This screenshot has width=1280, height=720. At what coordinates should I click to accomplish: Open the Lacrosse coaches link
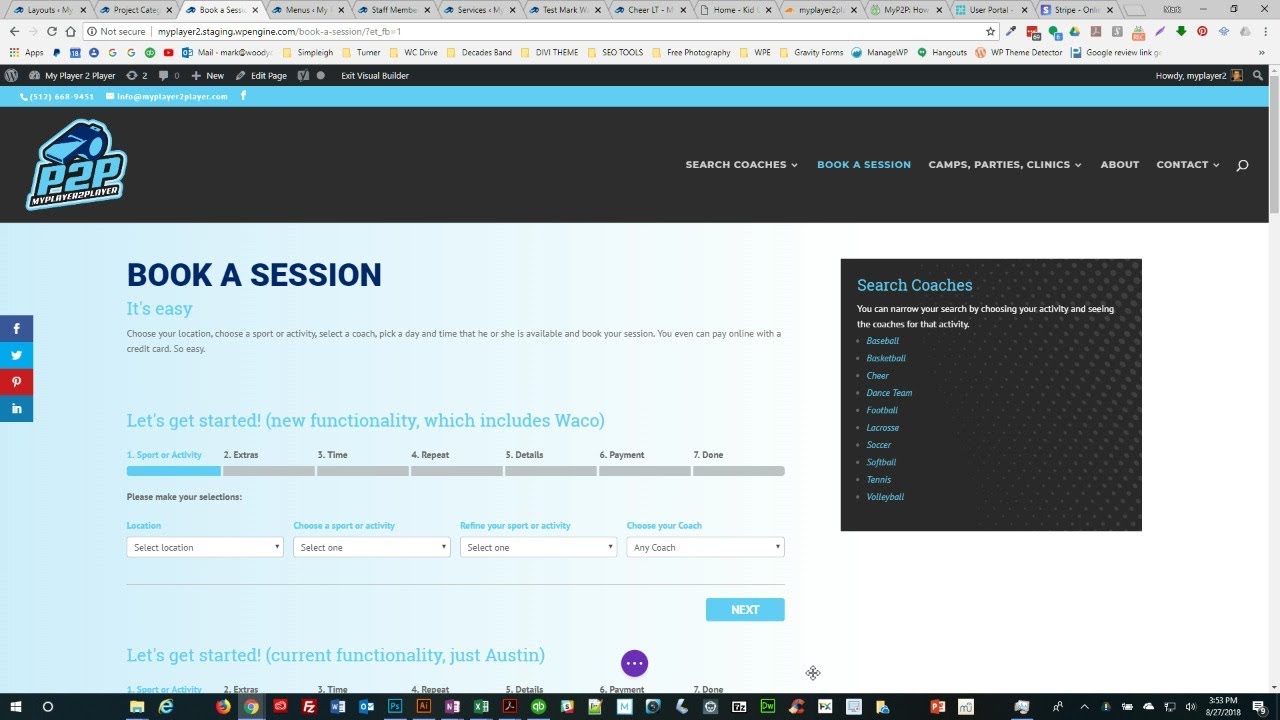point(883,428)
